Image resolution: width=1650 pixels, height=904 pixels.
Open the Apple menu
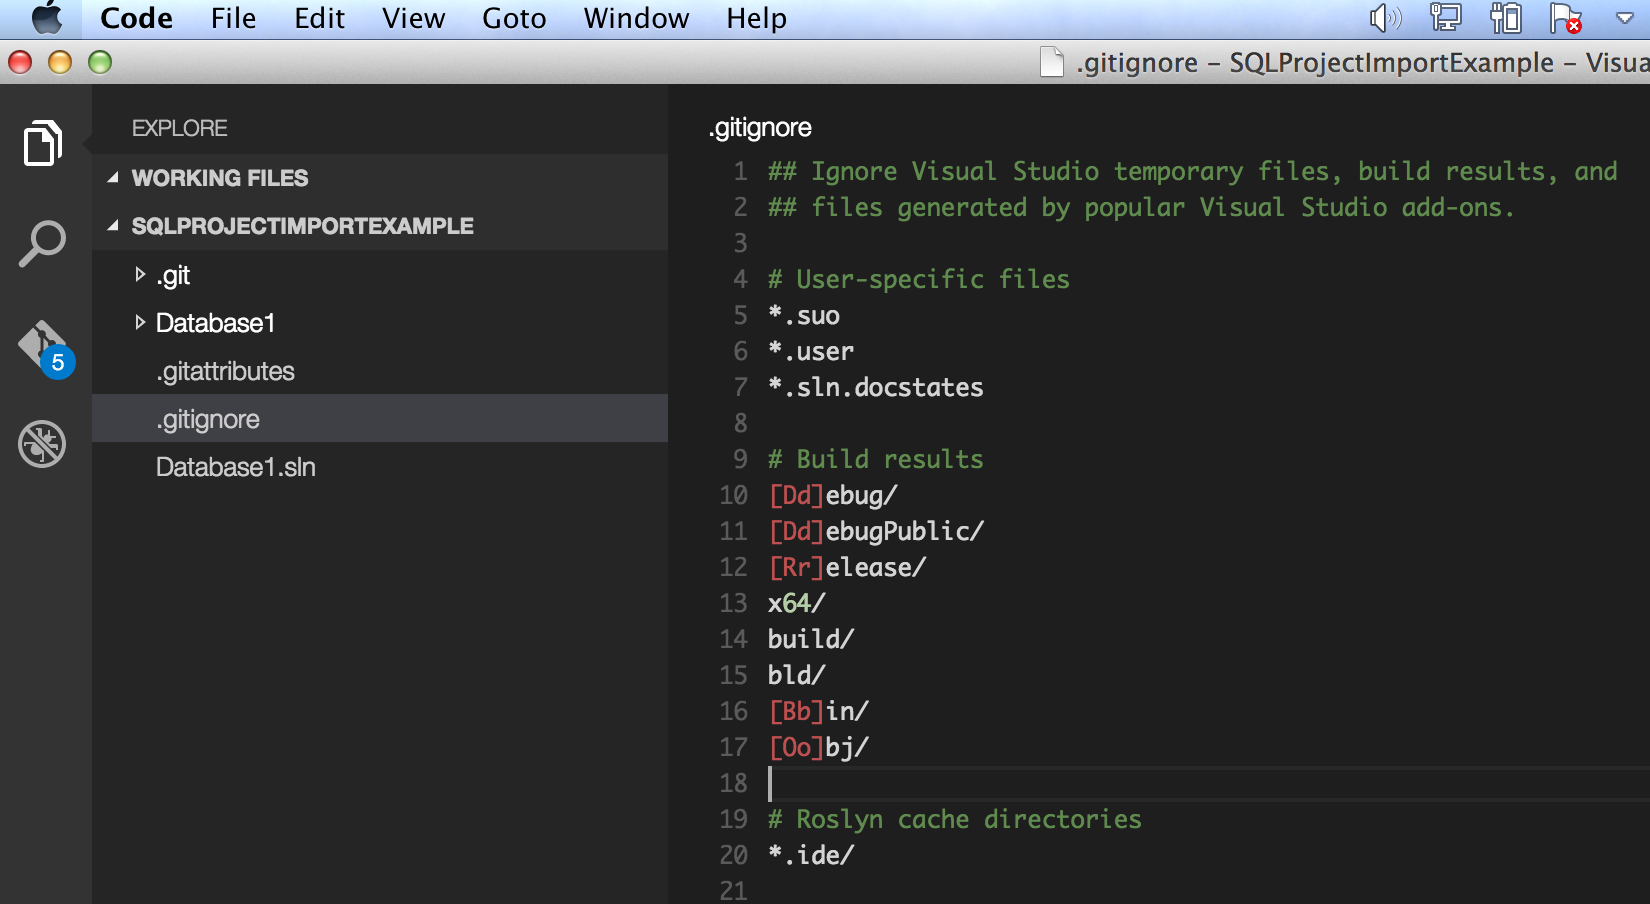point(47,18)
